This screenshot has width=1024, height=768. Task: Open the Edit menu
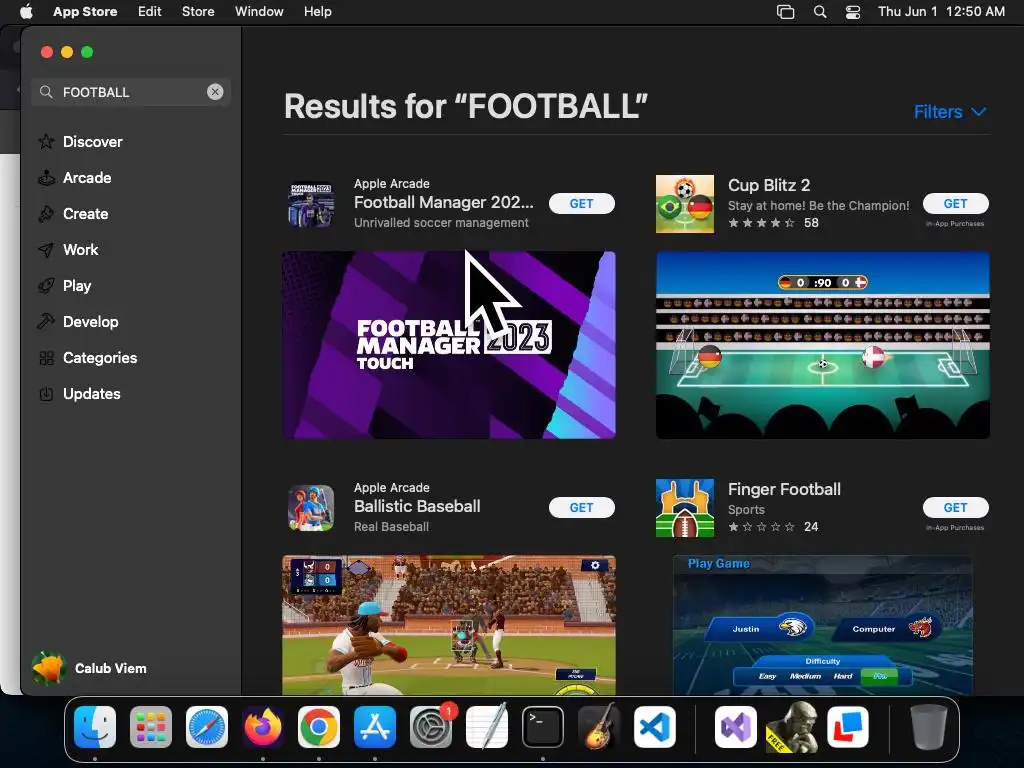point(150,11)
